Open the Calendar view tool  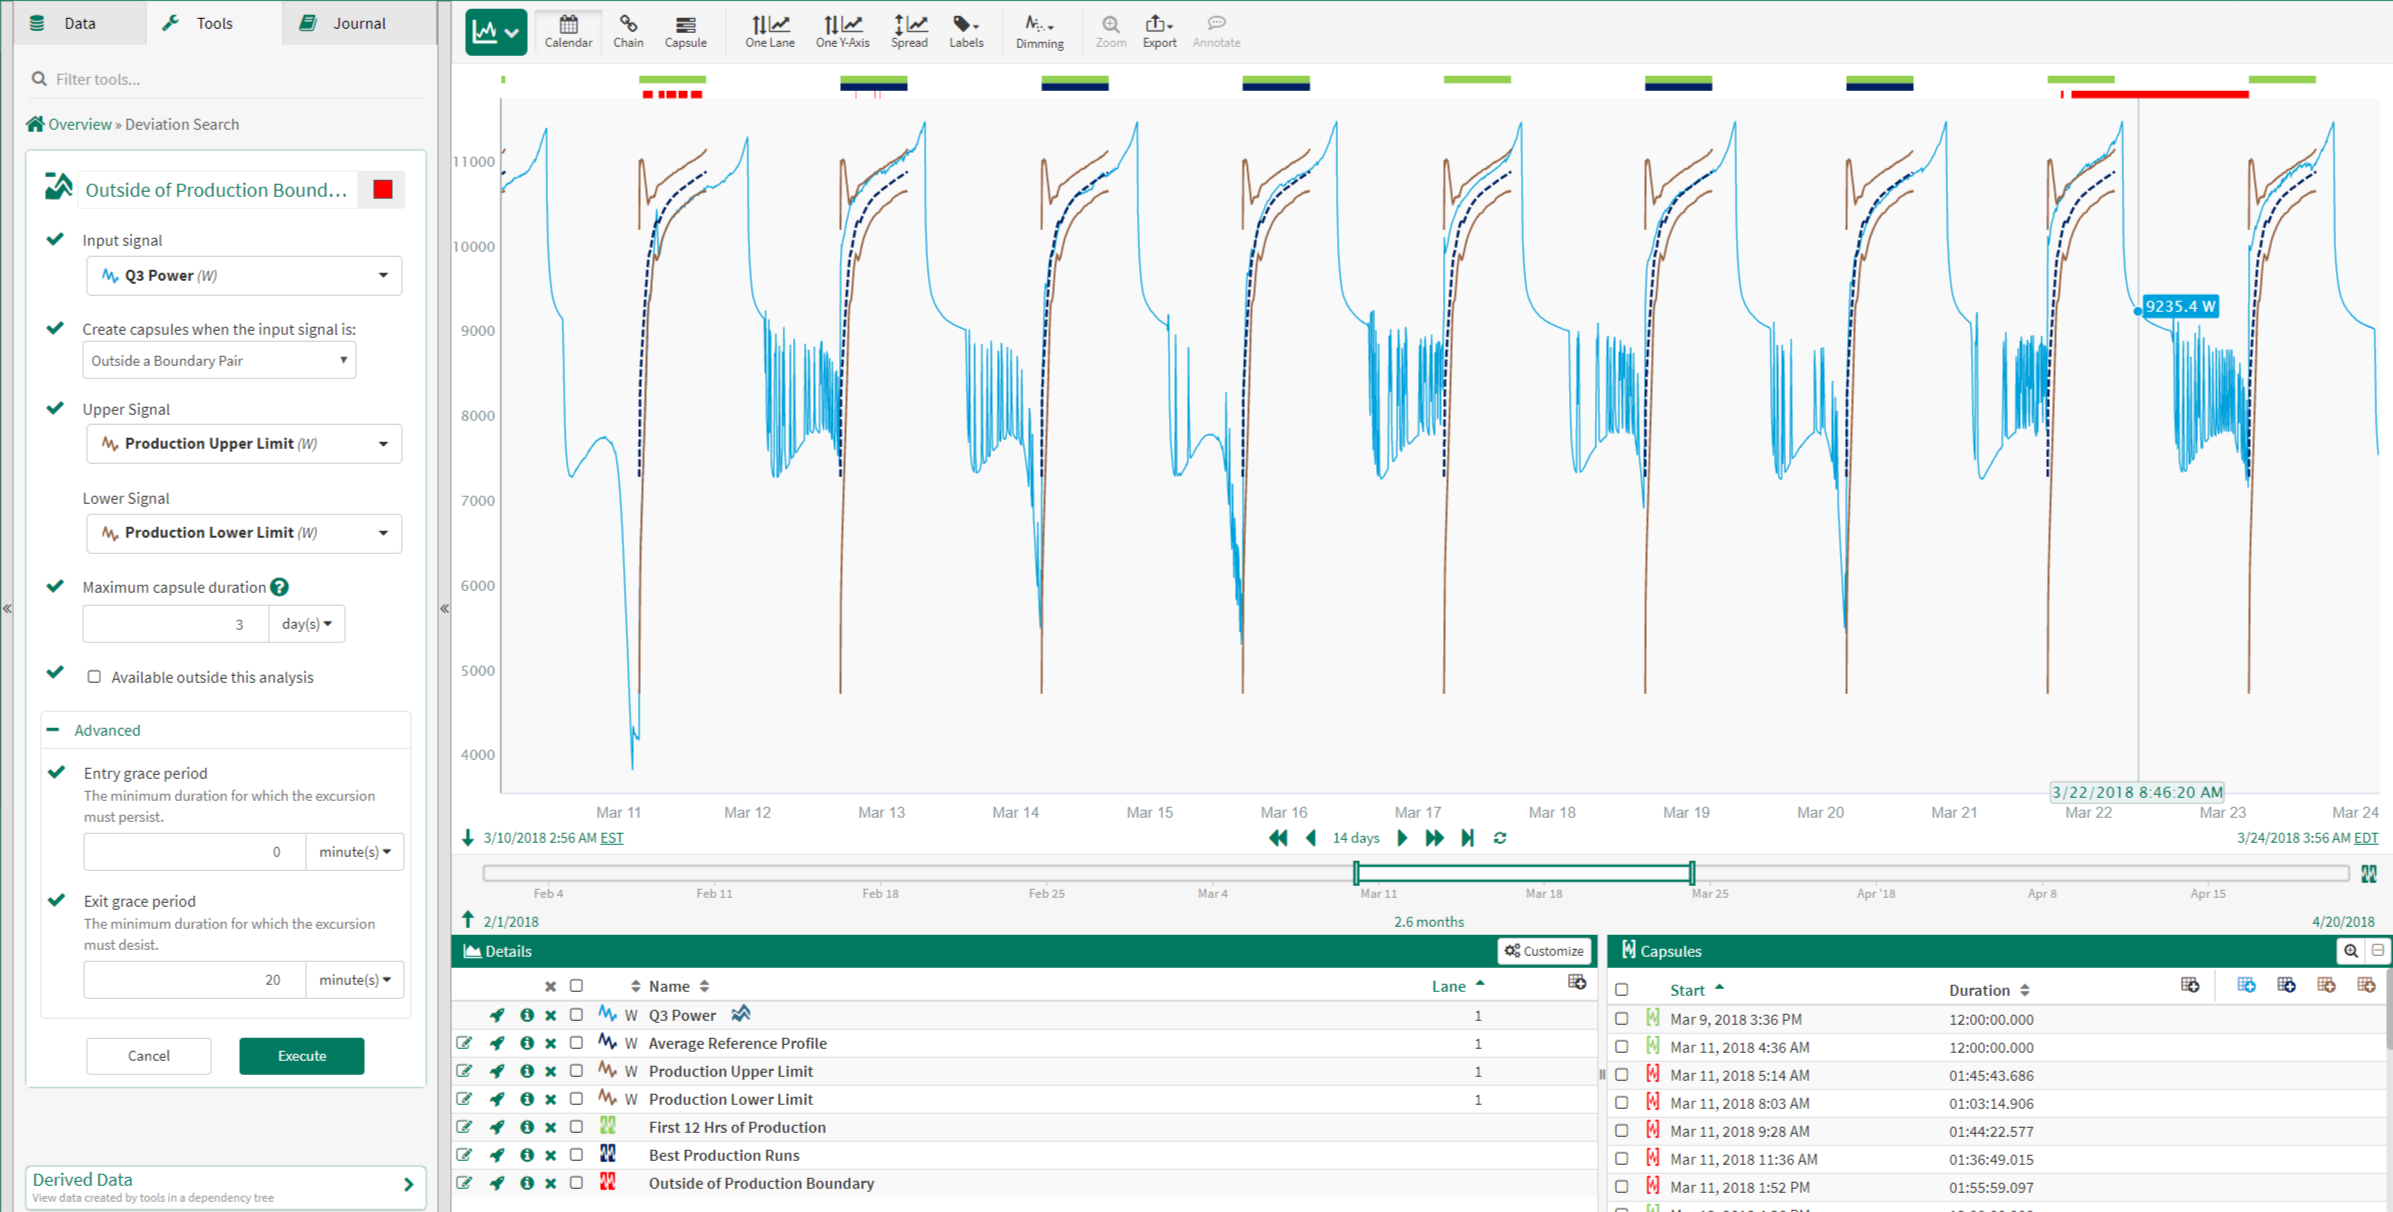567,31
